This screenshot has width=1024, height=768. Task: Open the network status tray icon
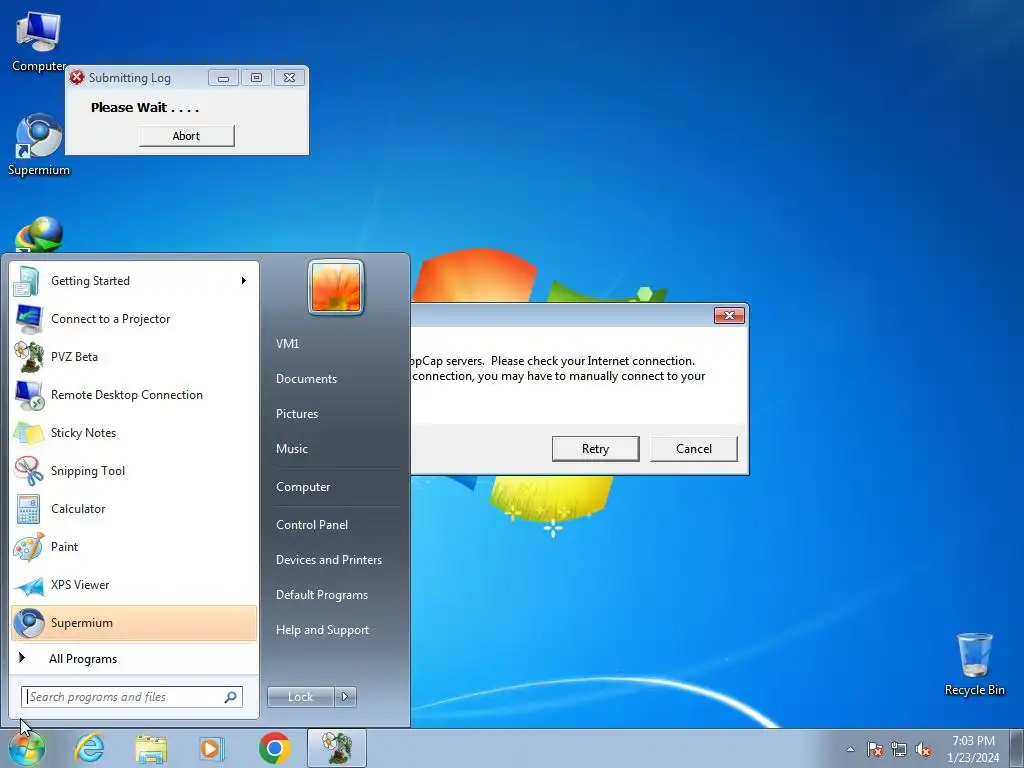click(x=899, y=750)
